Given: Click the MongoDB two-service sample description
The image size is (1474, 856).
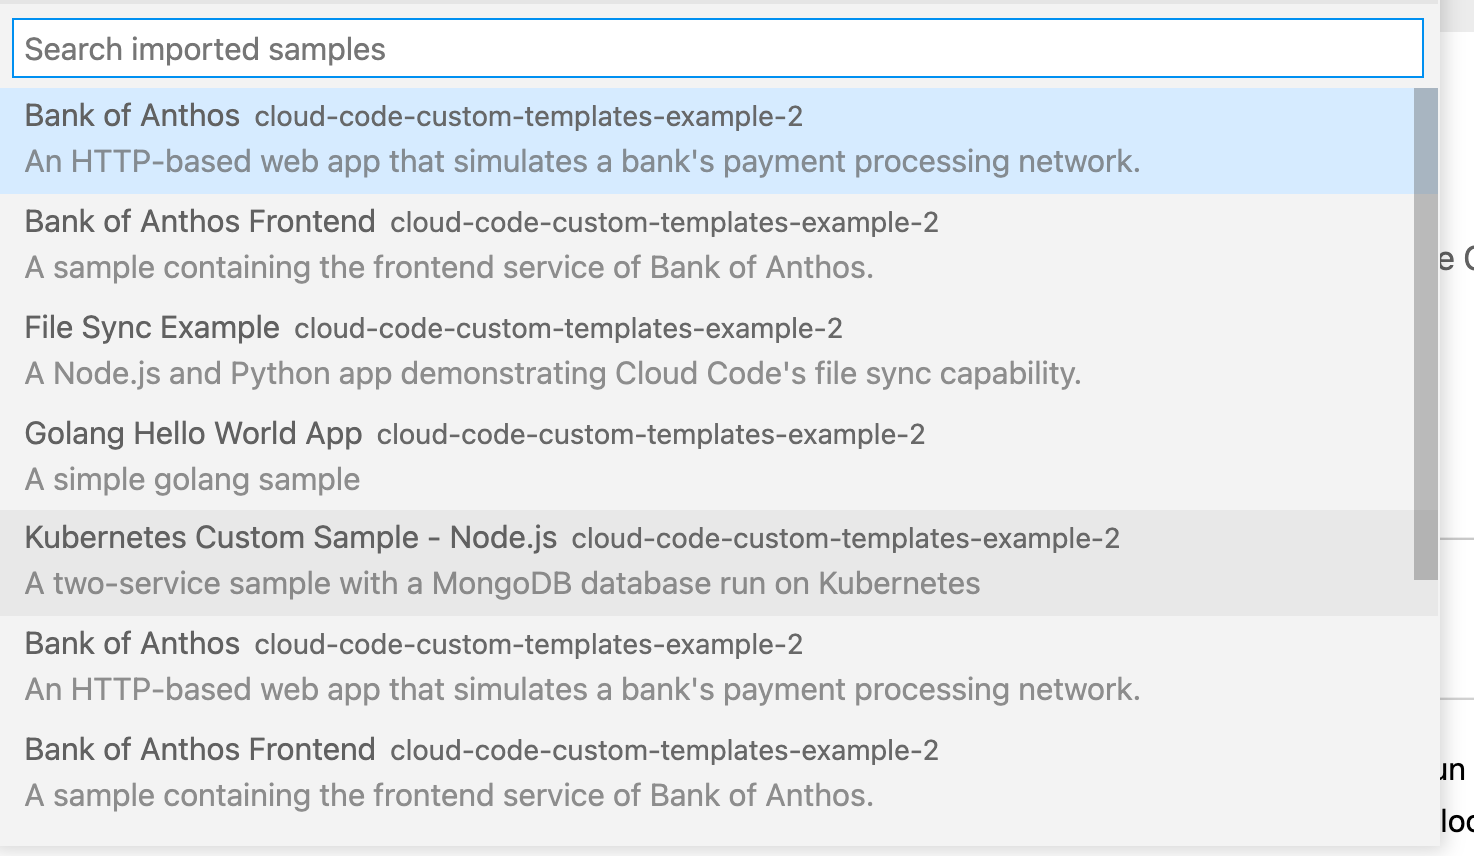Looking at the screenshot, I should pos(502,583).
